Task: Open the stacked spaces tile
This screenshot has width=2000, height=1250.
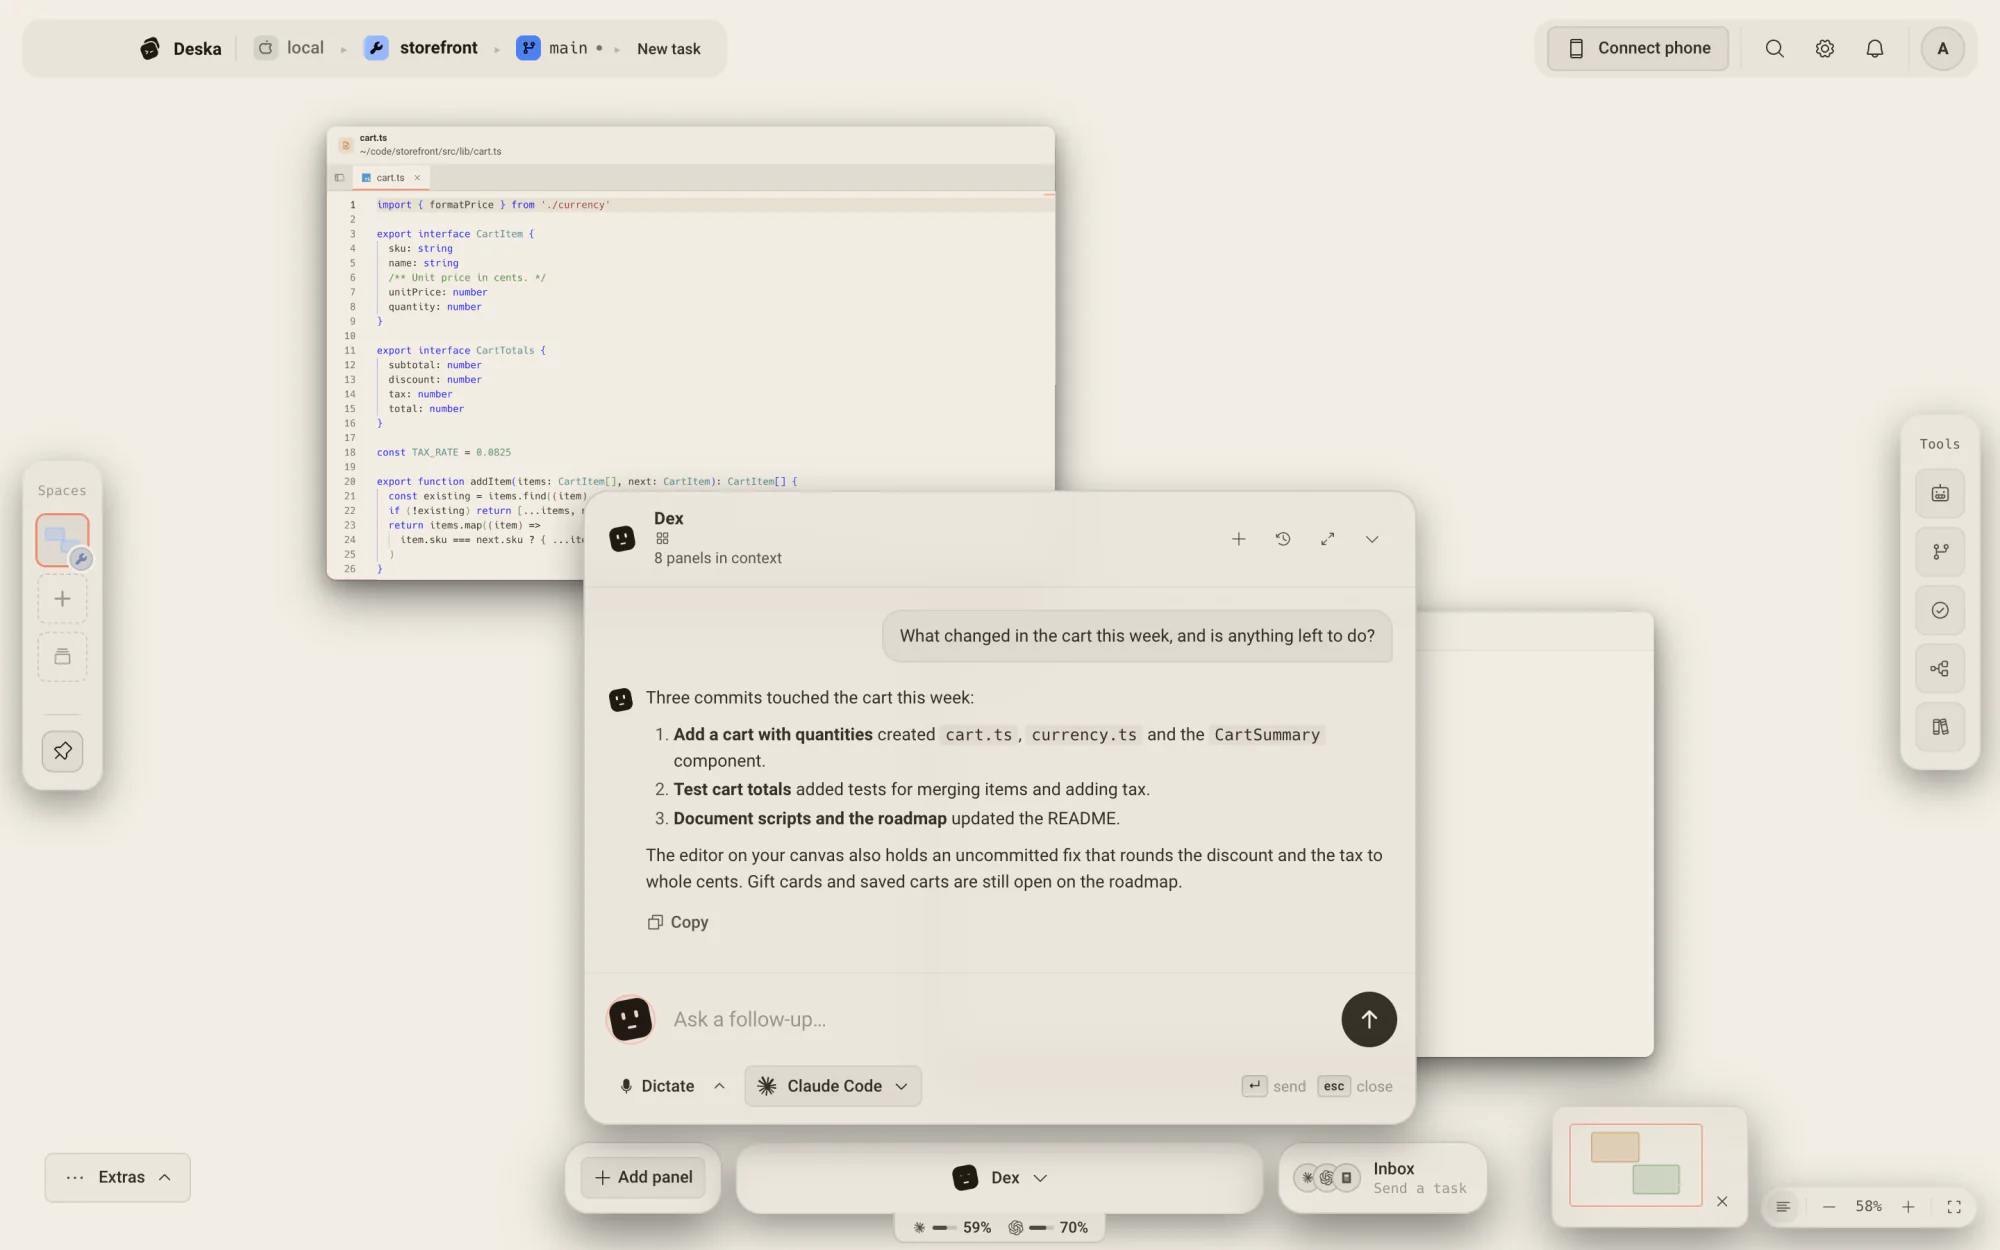Action: point(62,657)
